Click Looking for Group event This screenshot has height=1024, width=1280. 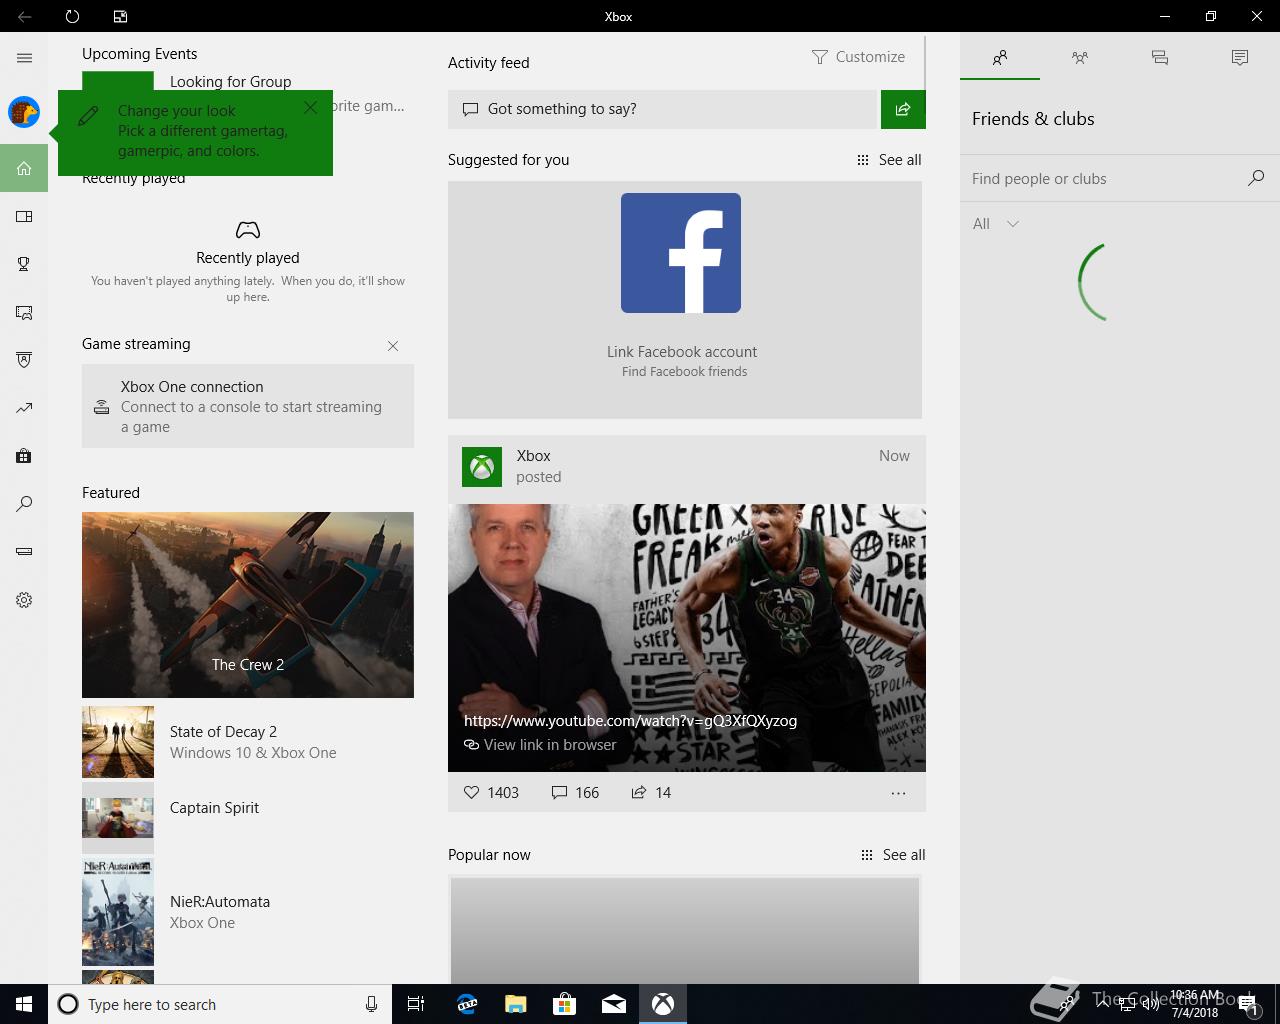point(231,82)
